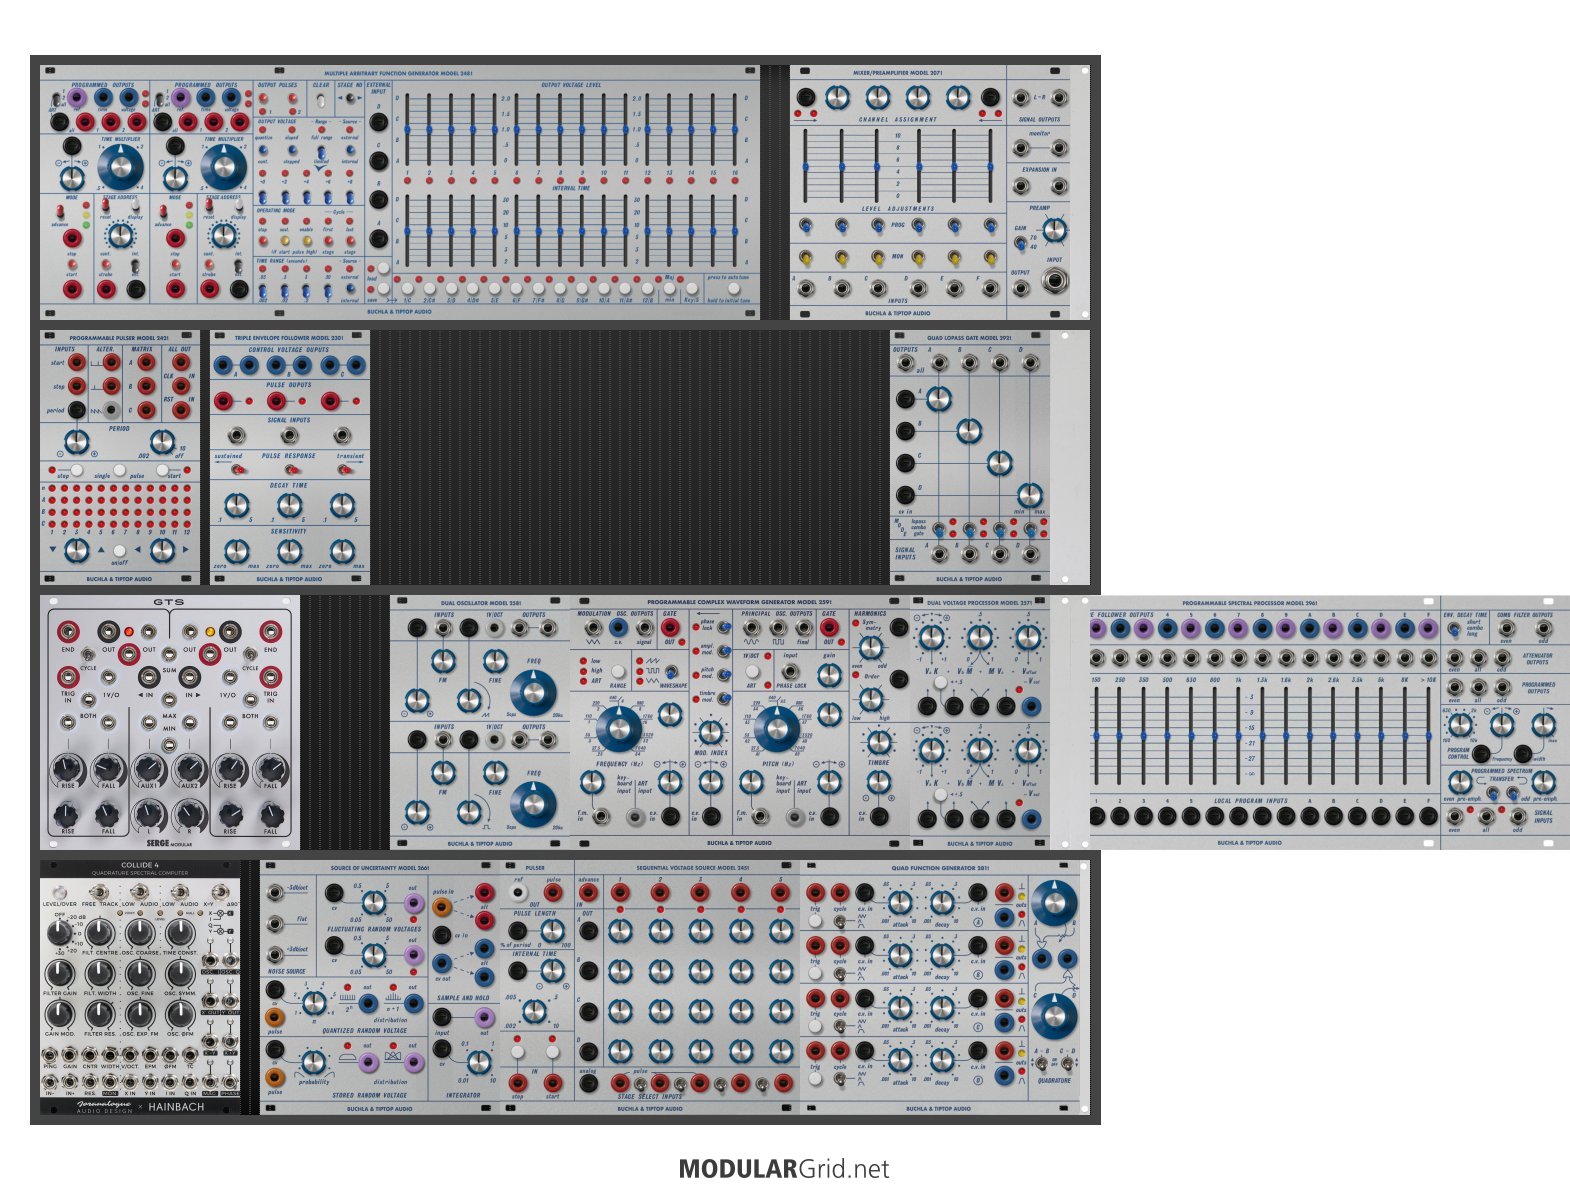Viewport: 1570px width, 1190px height.
Task: Click Time Const knob on Collide 4
Action: (179, 934)
